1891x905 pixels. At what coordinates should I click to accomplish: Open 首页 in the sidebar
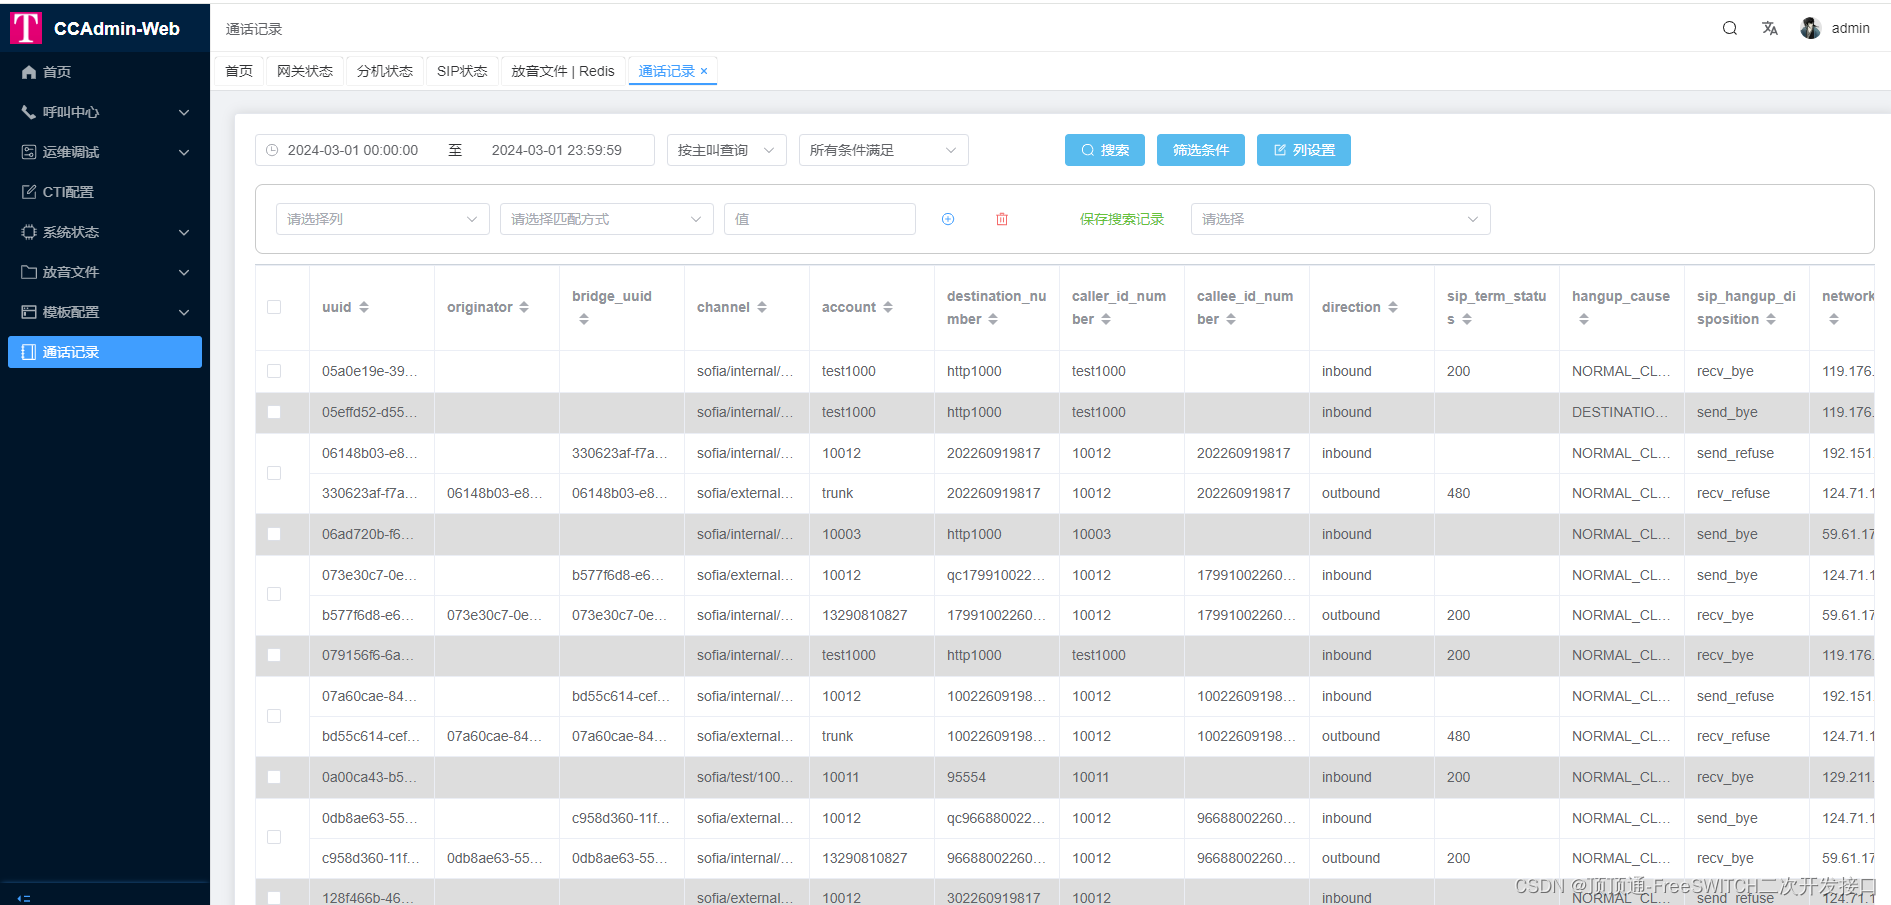105,72
